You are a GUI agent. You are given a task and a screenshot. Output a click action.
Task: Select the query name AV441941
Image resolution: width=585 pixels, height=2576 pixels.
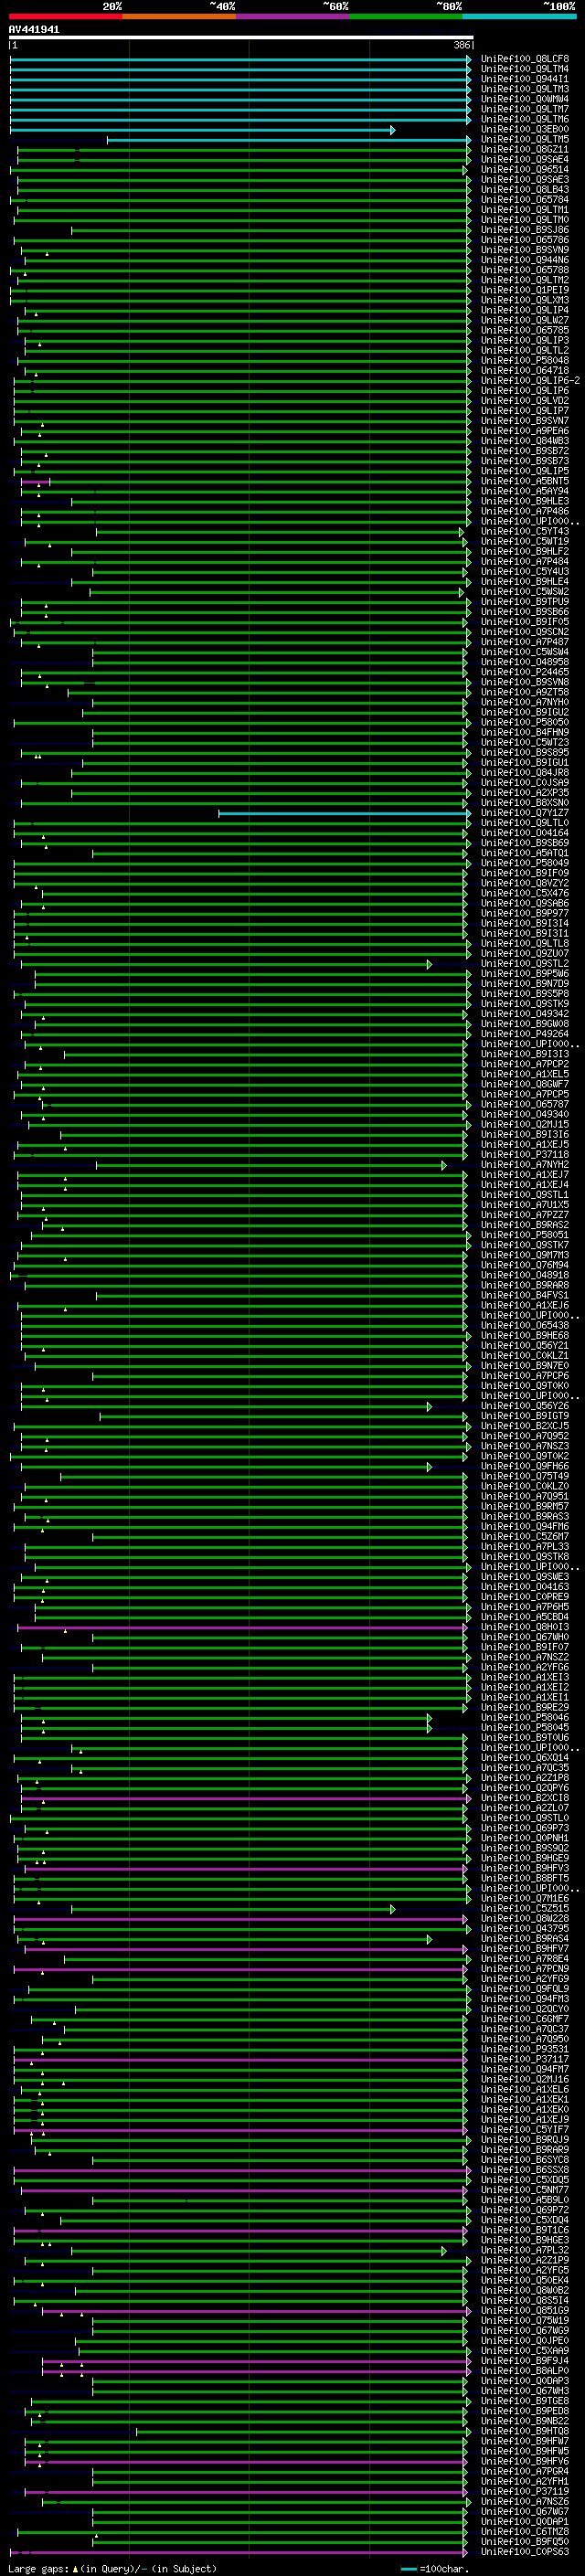tap(34, 30)
